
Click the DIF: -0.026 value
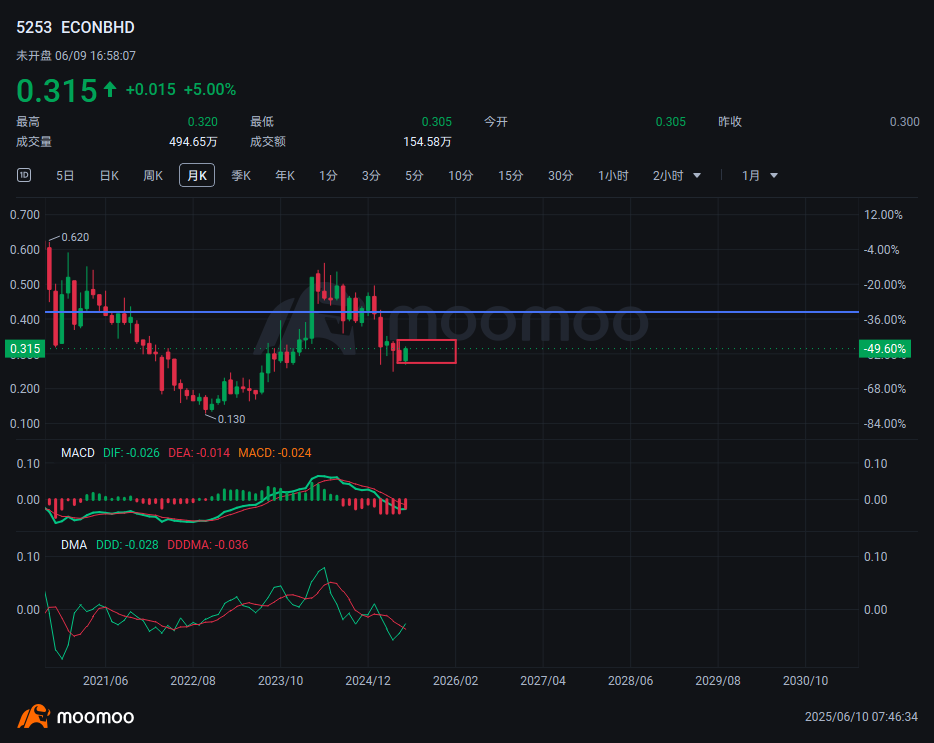131,453
